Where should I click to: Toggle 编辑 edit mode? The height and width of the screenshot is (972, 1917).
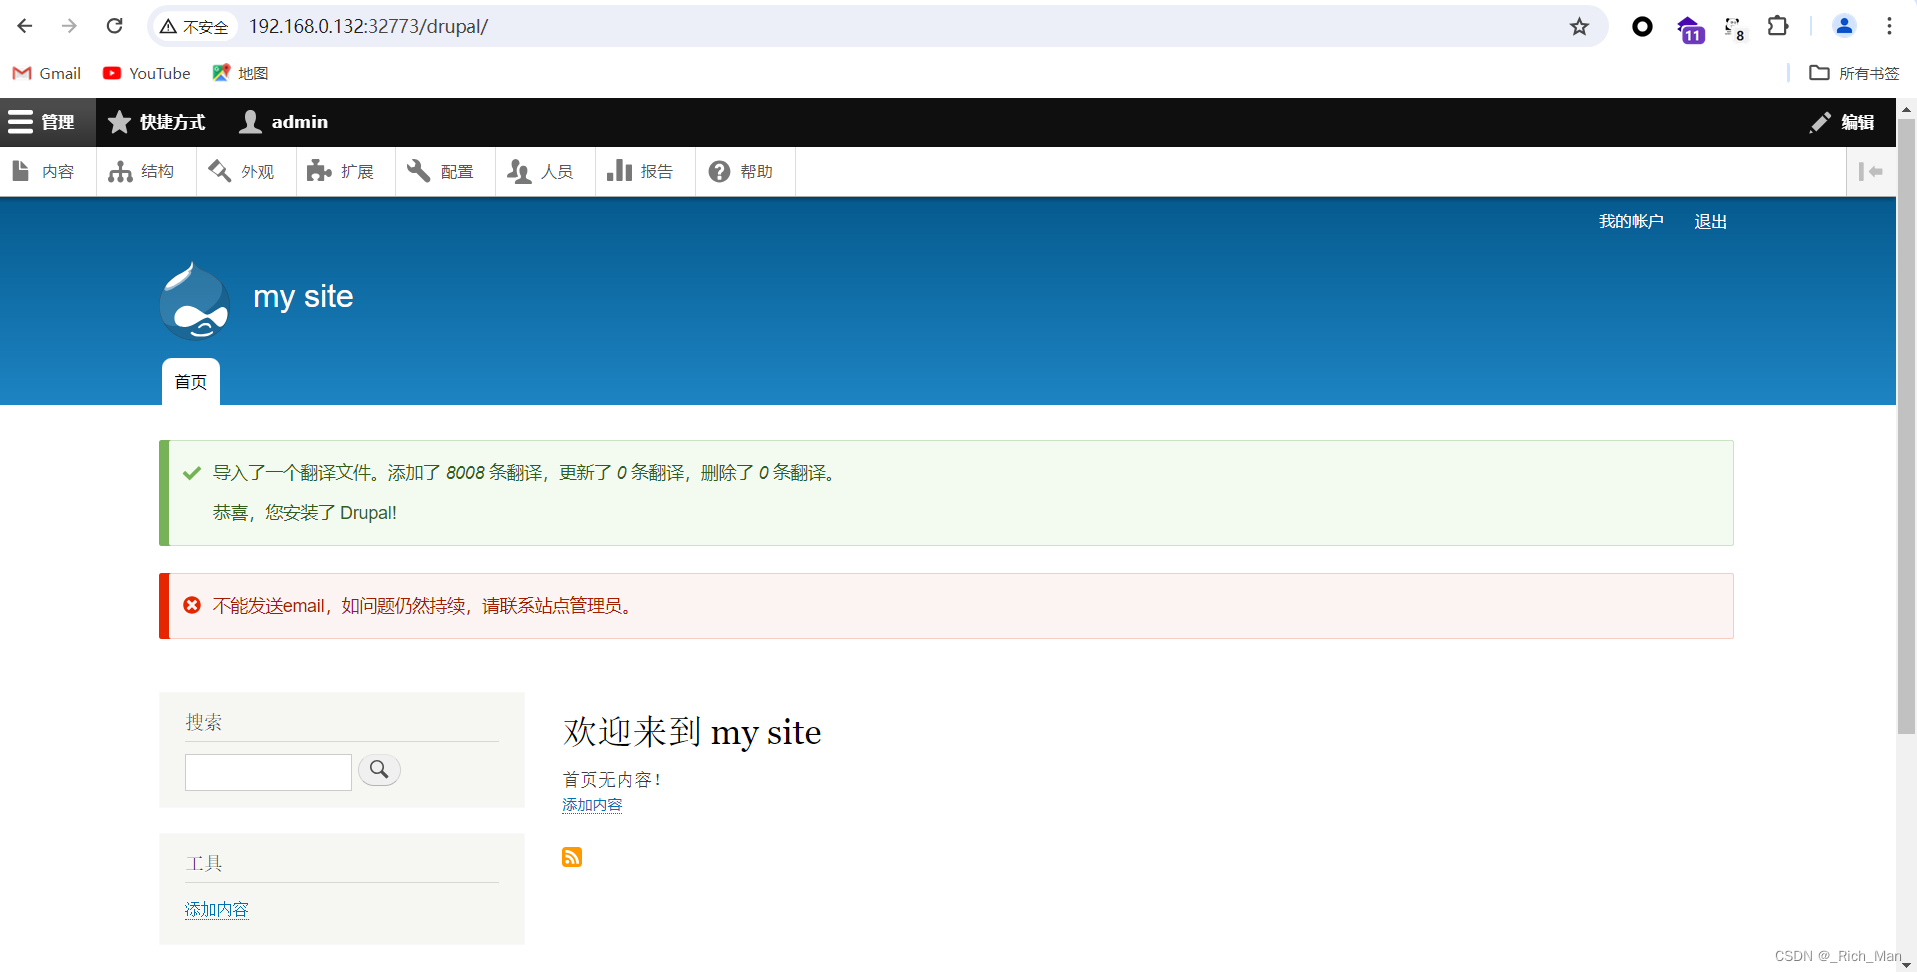1845,121
